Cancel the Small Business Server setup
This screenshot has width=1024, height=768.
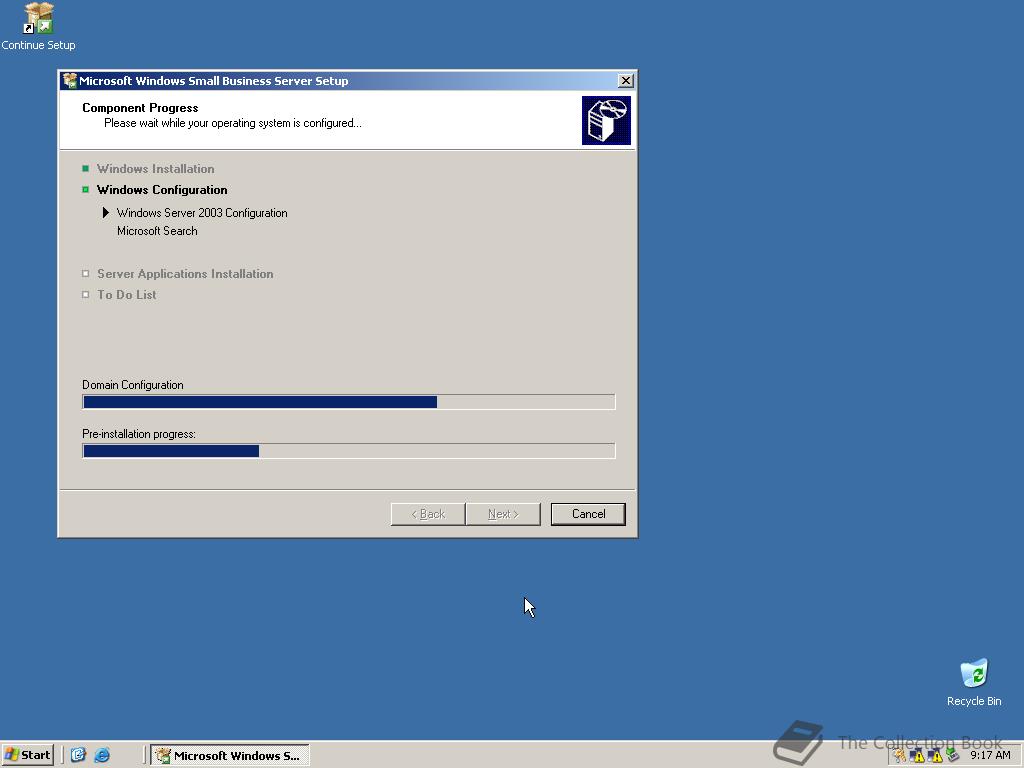click(x=588, y=514)
